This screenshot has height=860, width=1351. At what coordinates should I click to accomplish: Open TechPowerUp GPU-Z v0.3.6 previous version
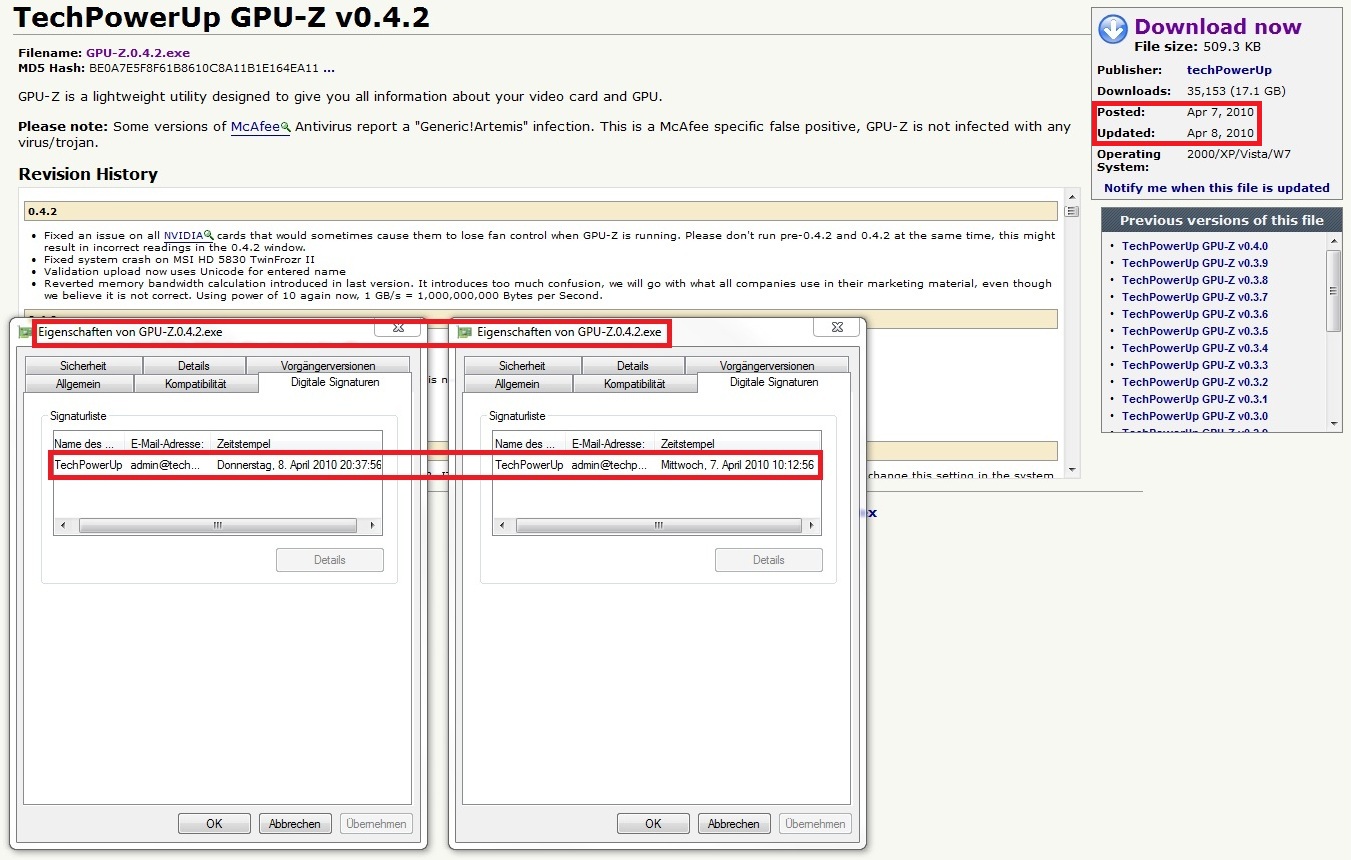point(1194,314)
